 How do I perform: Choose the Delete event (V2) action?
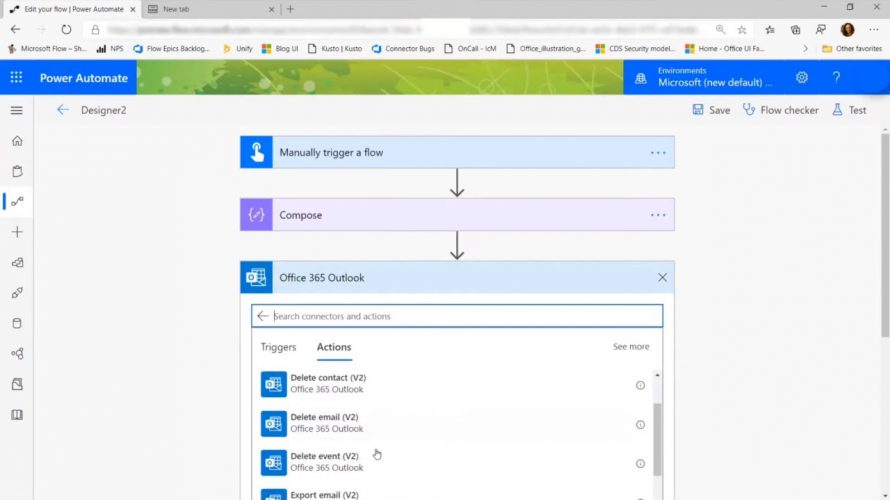click(x=454, y=462)
